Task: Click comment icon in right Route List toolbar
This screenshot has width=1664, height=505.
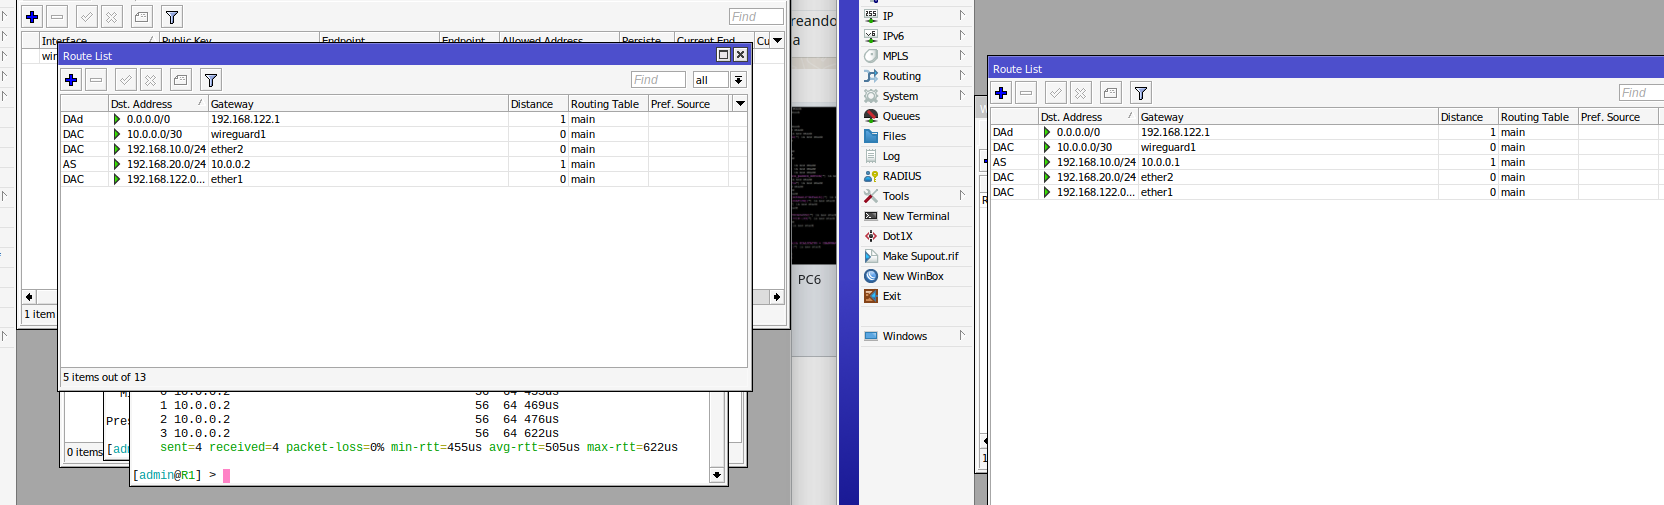Action: click(1110, 93)
